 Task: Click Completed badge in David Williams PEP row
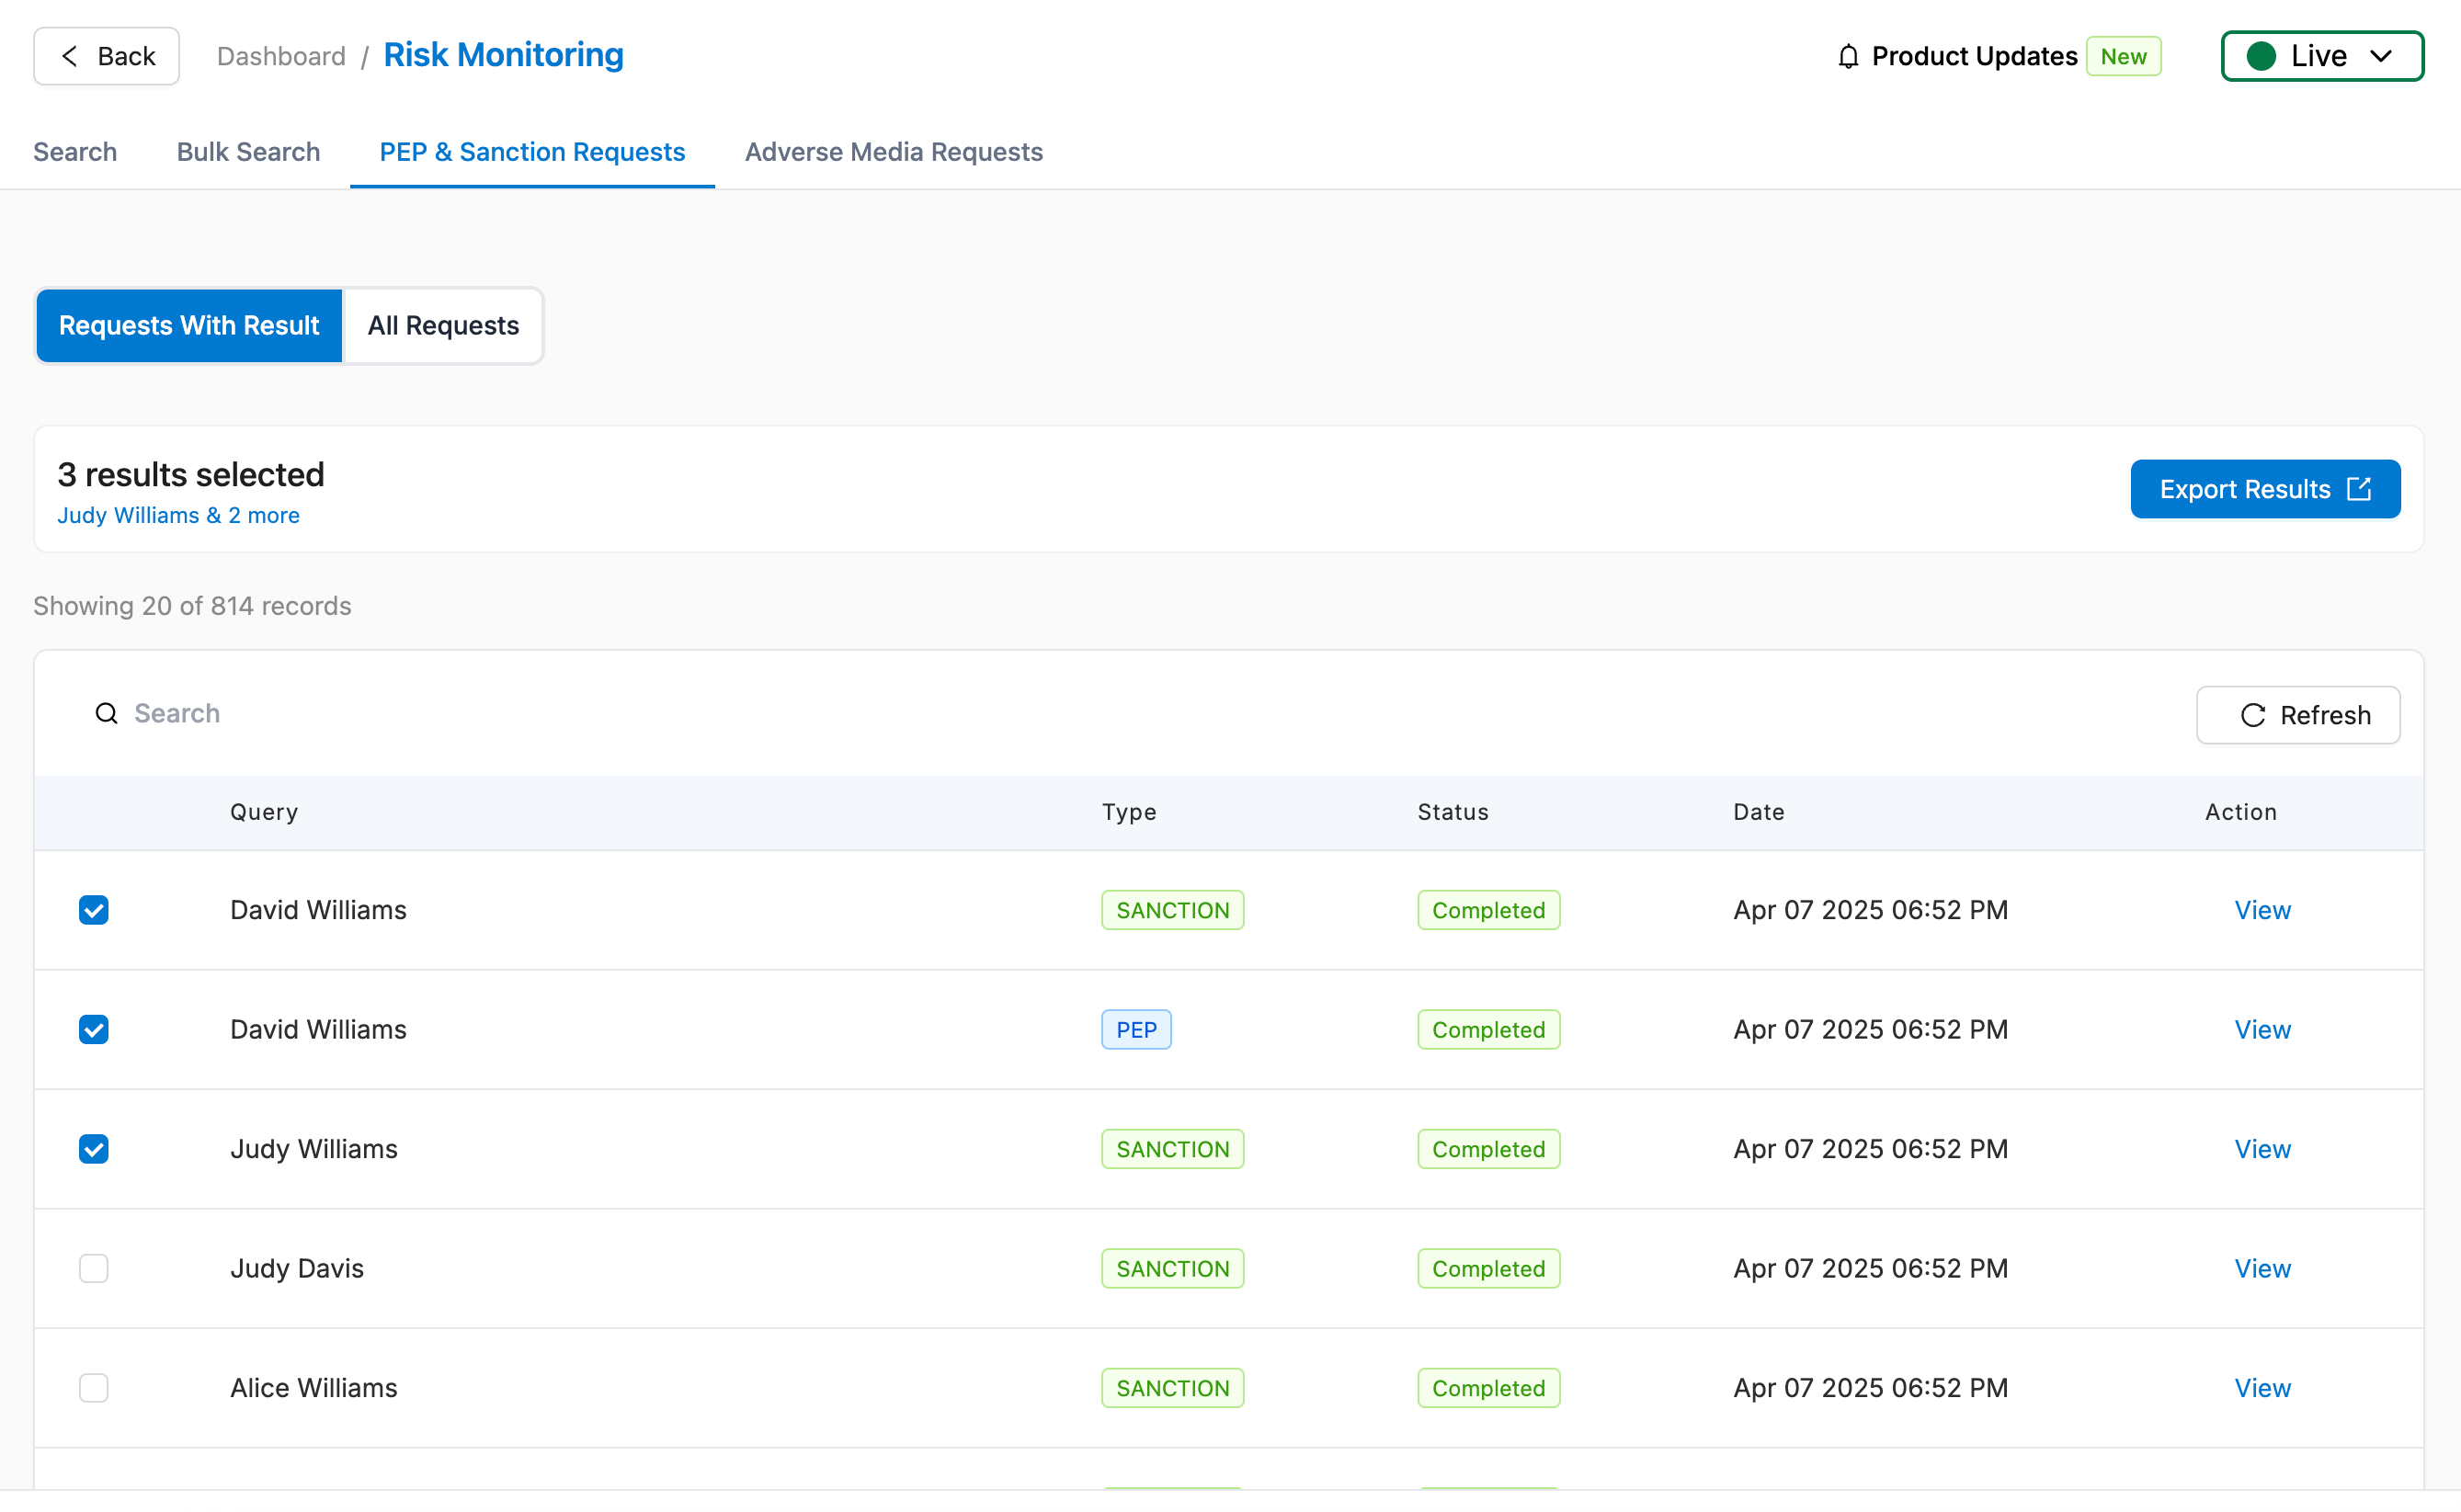pyautogui.click(x=1488, y=1029)
